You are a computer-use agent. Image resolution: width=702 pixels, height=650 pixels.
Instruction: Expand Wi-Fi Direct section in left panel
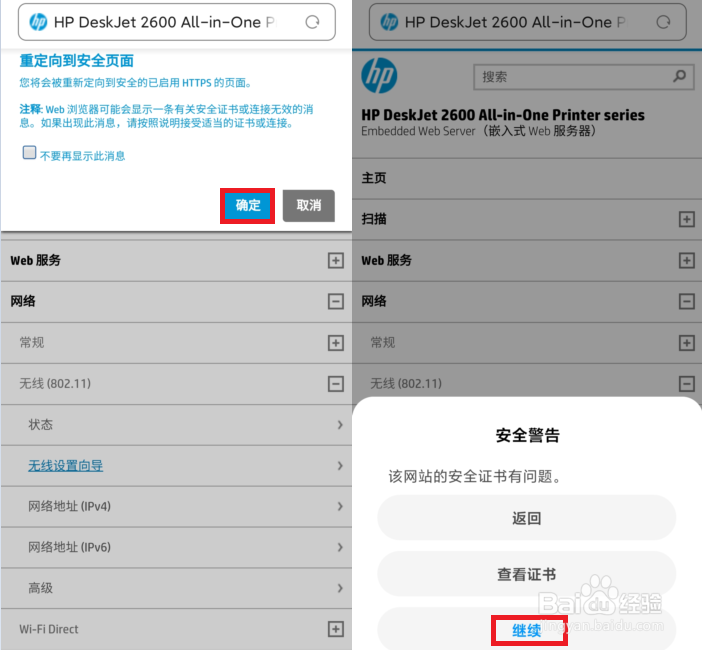click(x=335, y=629)
